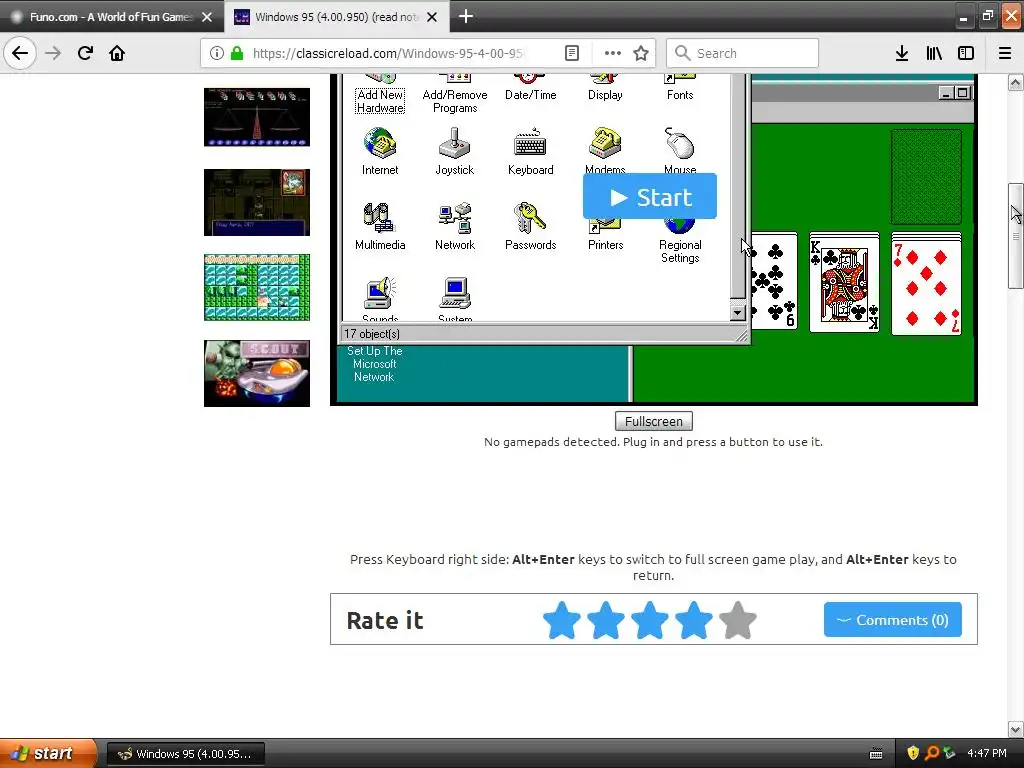Open the teal tile maze game thumbnail
The image size is (1024, 768).
[257, 287]
